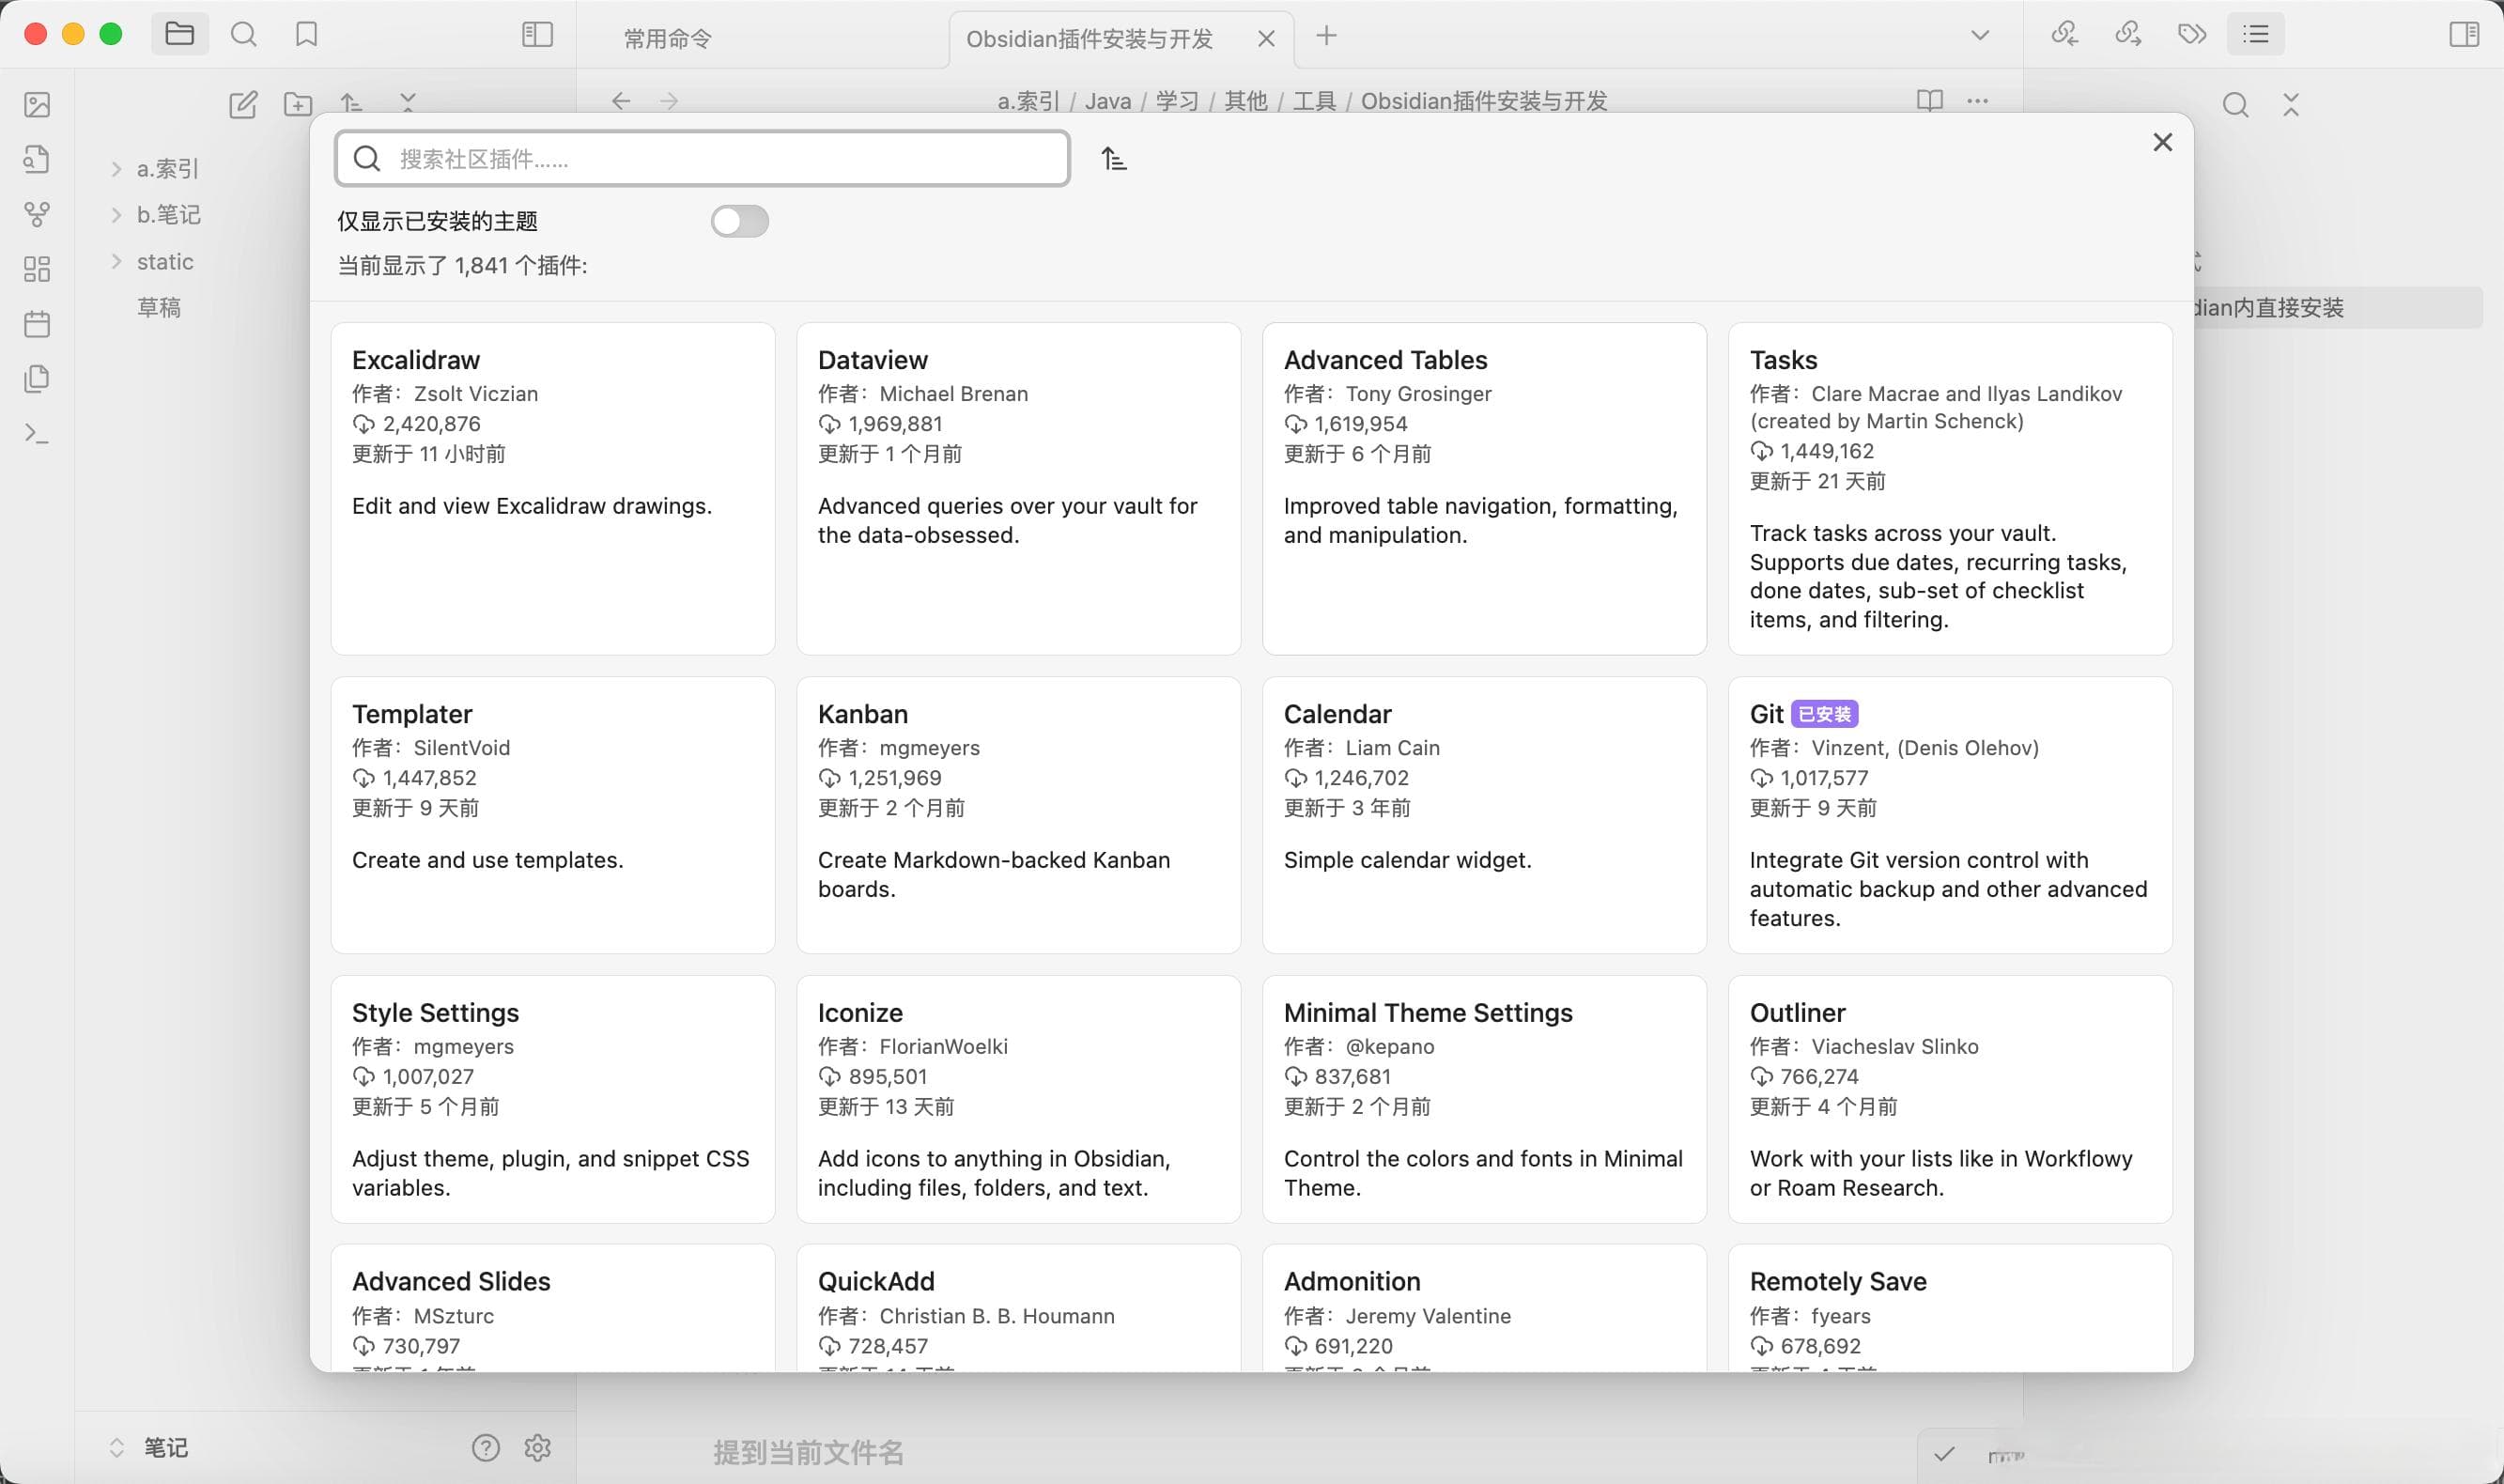The height and width of the screenshot is (1484, 2504).
Task: Open Advanced Tables plugin card
Action: point(1485,489)
